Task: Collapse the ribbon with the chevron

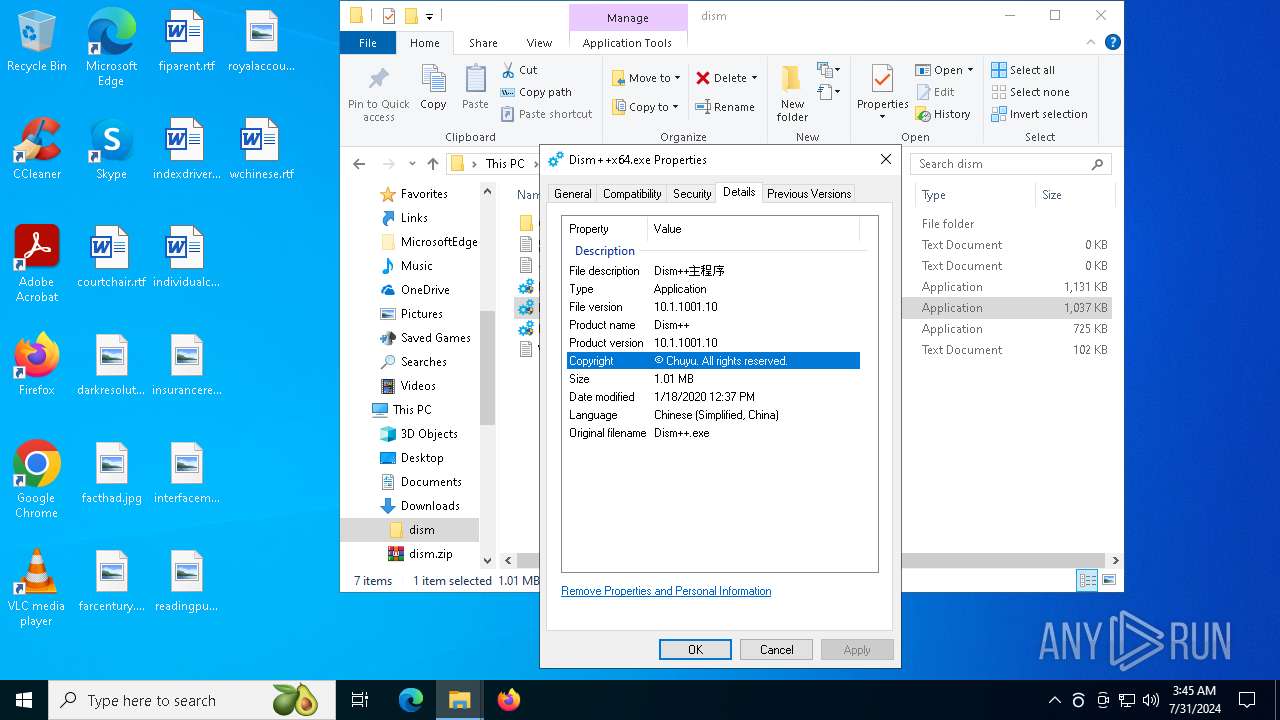Action: click(1091, 43)
